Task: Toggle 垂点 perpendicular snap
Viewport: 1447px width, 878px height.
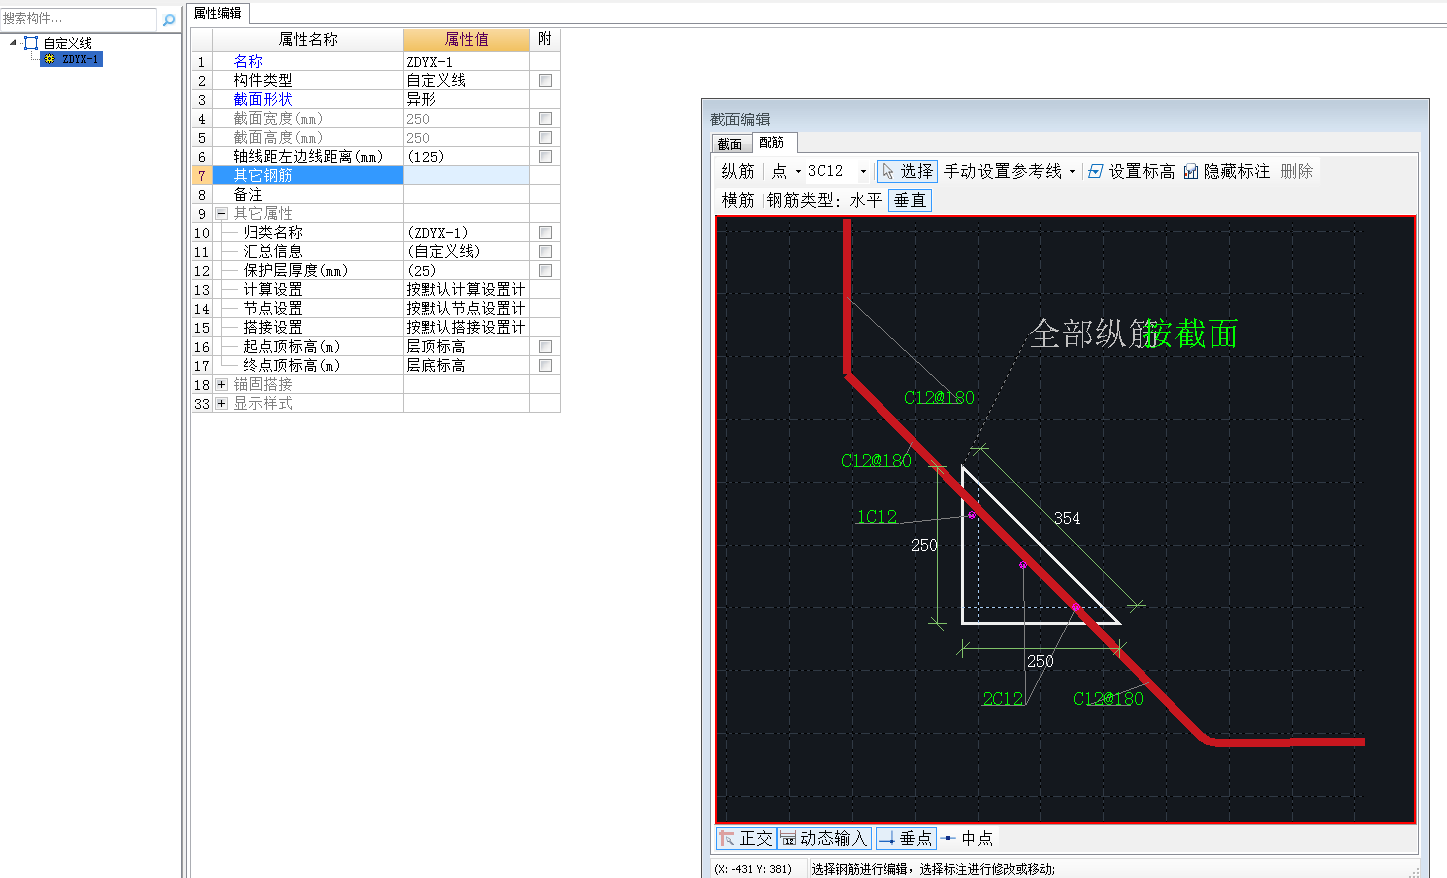Action: 905,838
